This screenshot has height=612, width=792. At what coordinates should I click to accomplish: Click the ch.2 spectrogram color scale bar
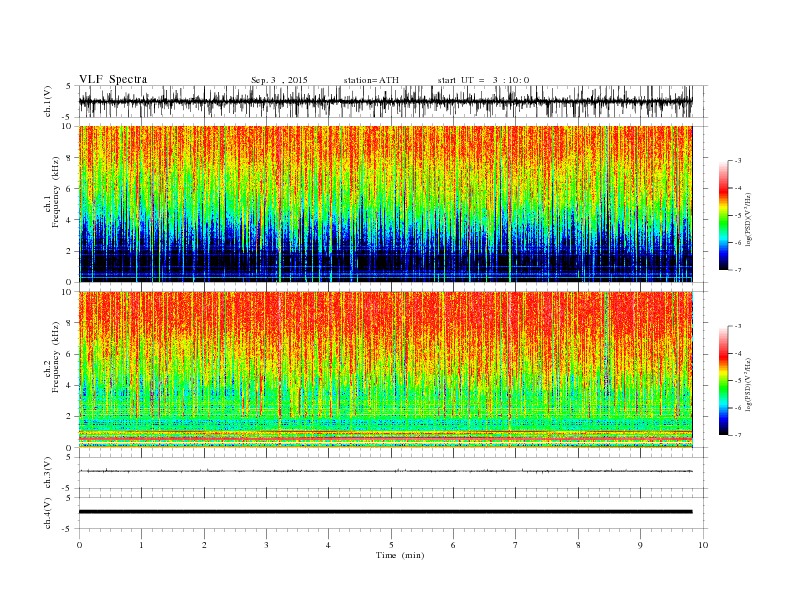[x=723, y=380]
